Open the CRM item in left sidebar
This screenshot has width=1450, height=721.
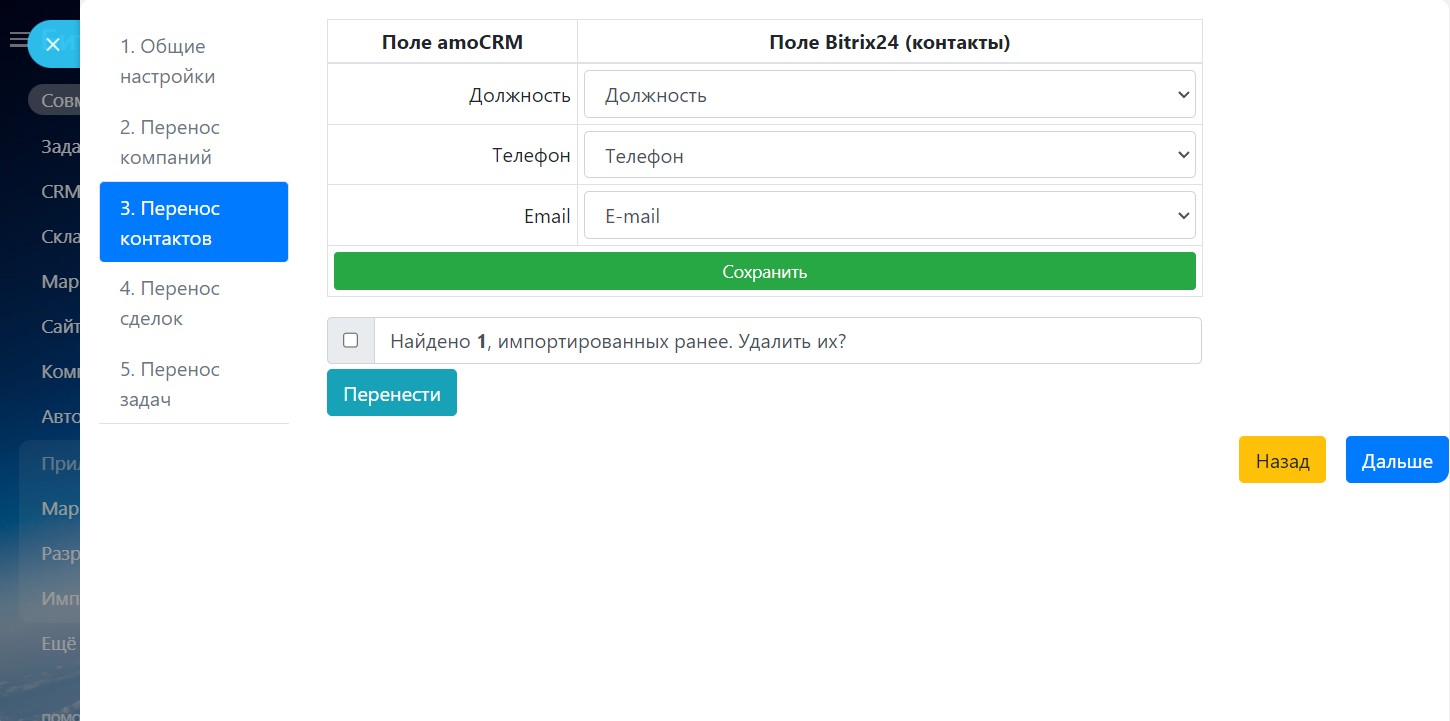pos(60,191)
